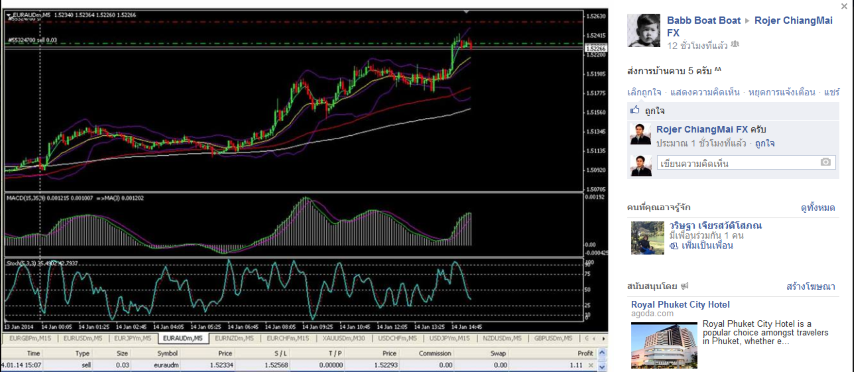Open the commenter Rojer ChiangMai FX avatar
The width and height of the screenshot is (854, 372).
(x=640, y=134)
